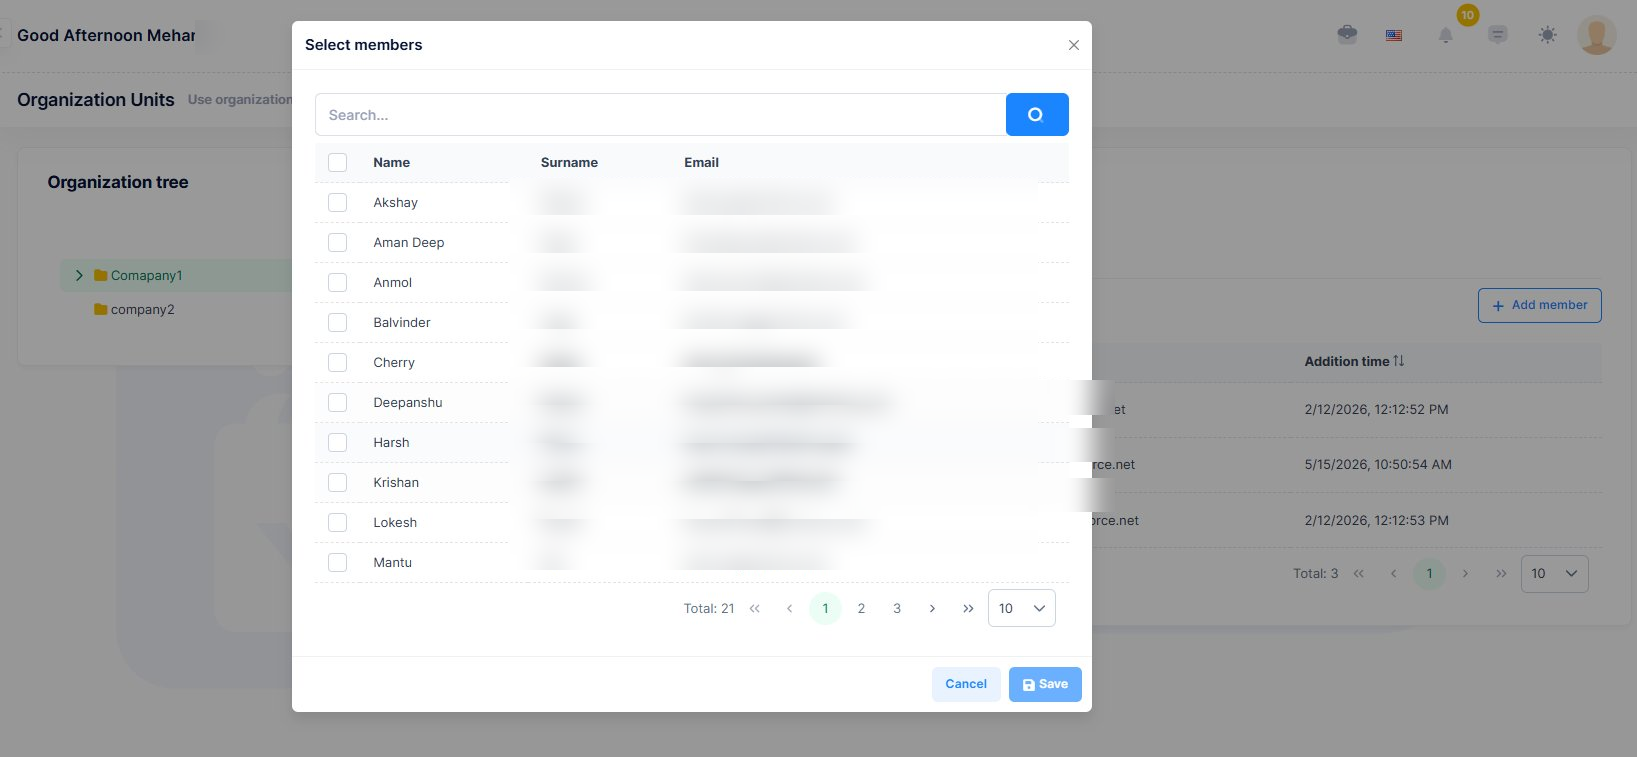Viewport: 1637px width, 757px height.
Task: Check the box for Krishan
Action: (x=338, y=482)
